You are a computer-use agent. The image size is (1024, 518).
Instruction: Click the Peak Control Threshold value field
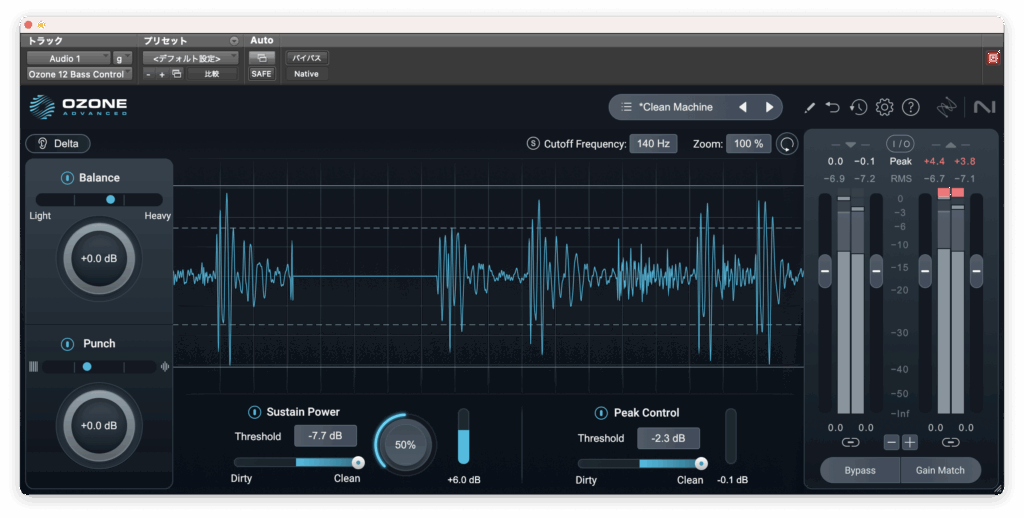[x=668, y=438]
